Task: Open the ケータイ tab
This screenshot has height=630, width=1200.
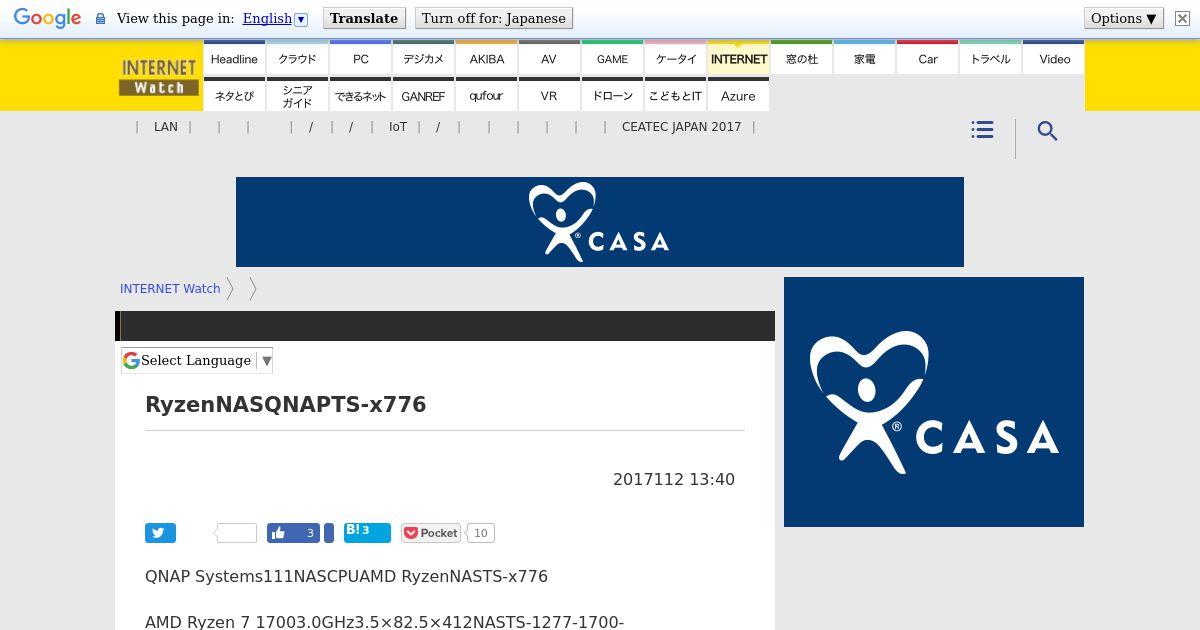Action: [676, 59]
